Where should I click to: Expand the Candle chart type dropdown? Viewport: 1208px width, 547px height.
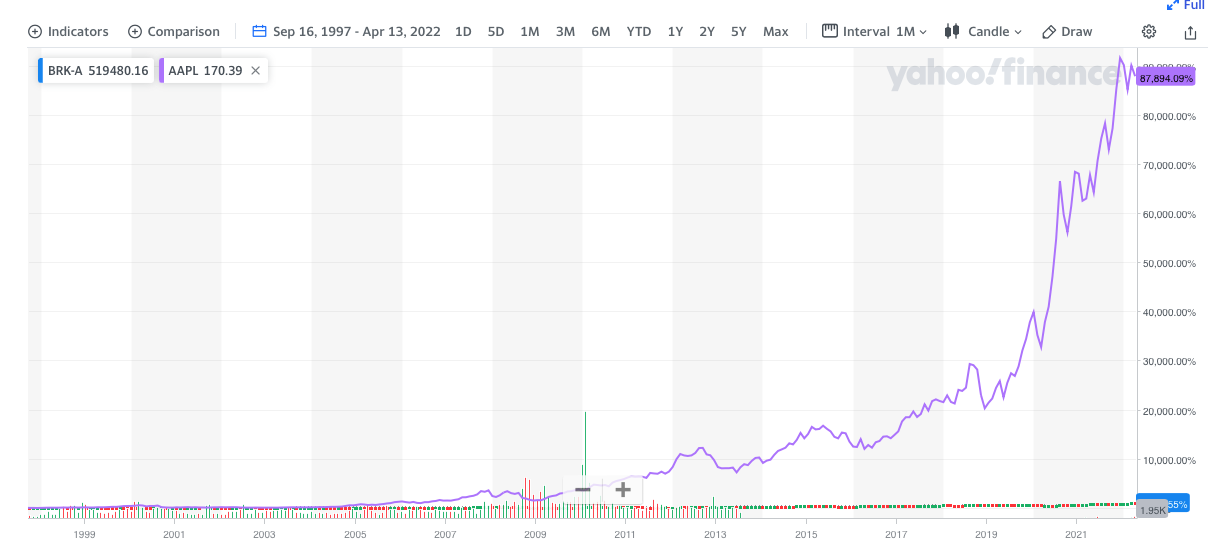click(982, 31)
